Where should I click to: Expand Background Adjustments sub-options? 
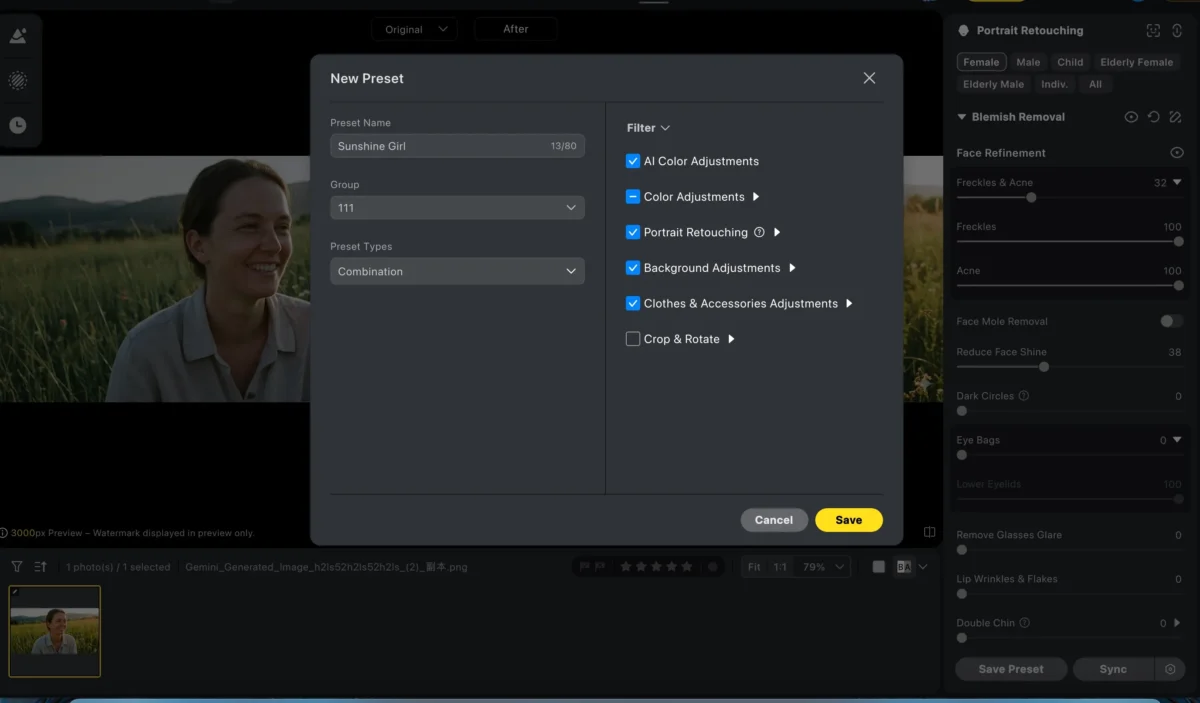(792, 268)
